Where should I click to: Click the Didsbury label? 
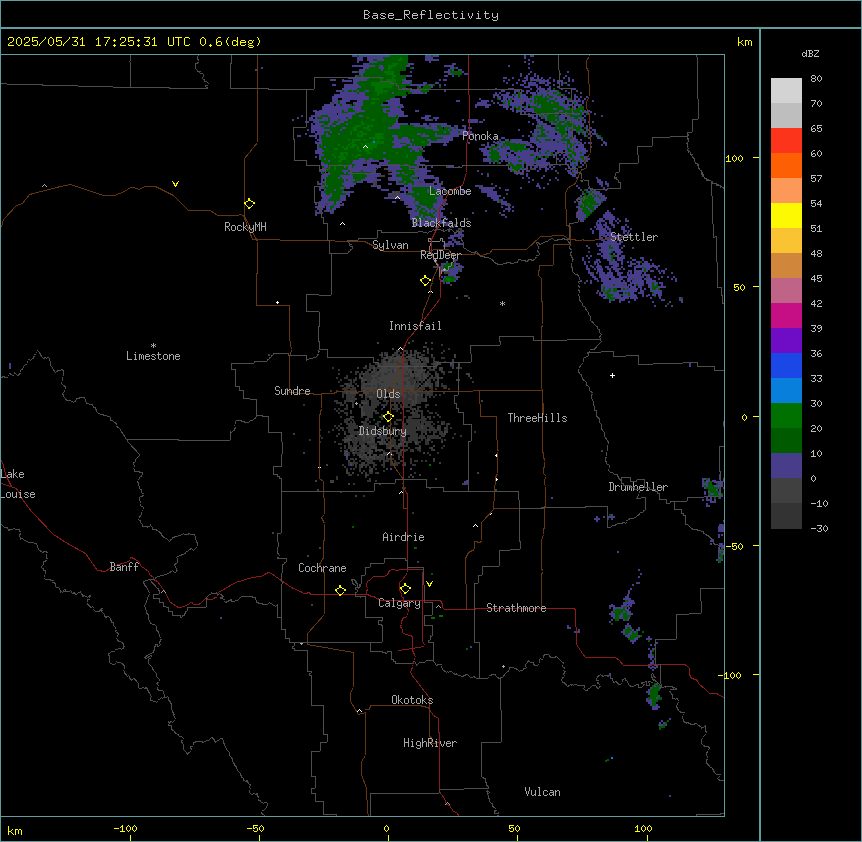(383, 431)
